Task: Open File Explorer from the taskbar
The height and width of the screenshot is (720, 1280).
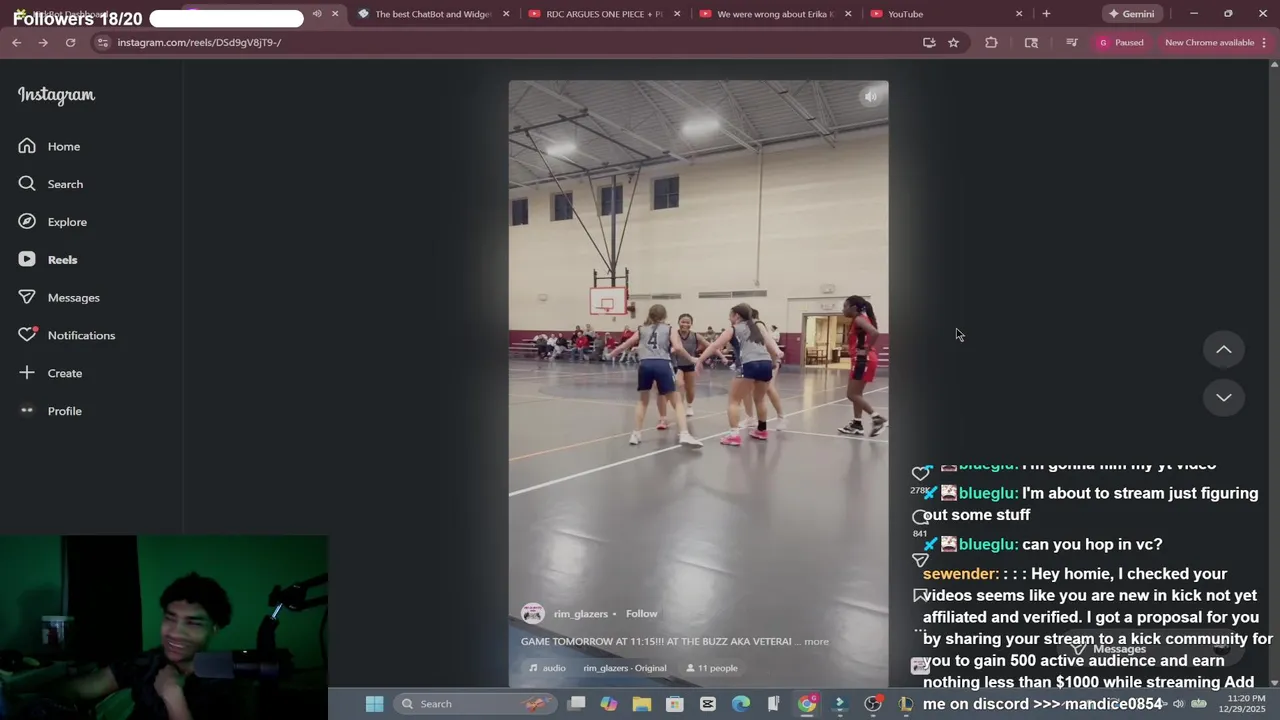Action: (x=642, y=704)
